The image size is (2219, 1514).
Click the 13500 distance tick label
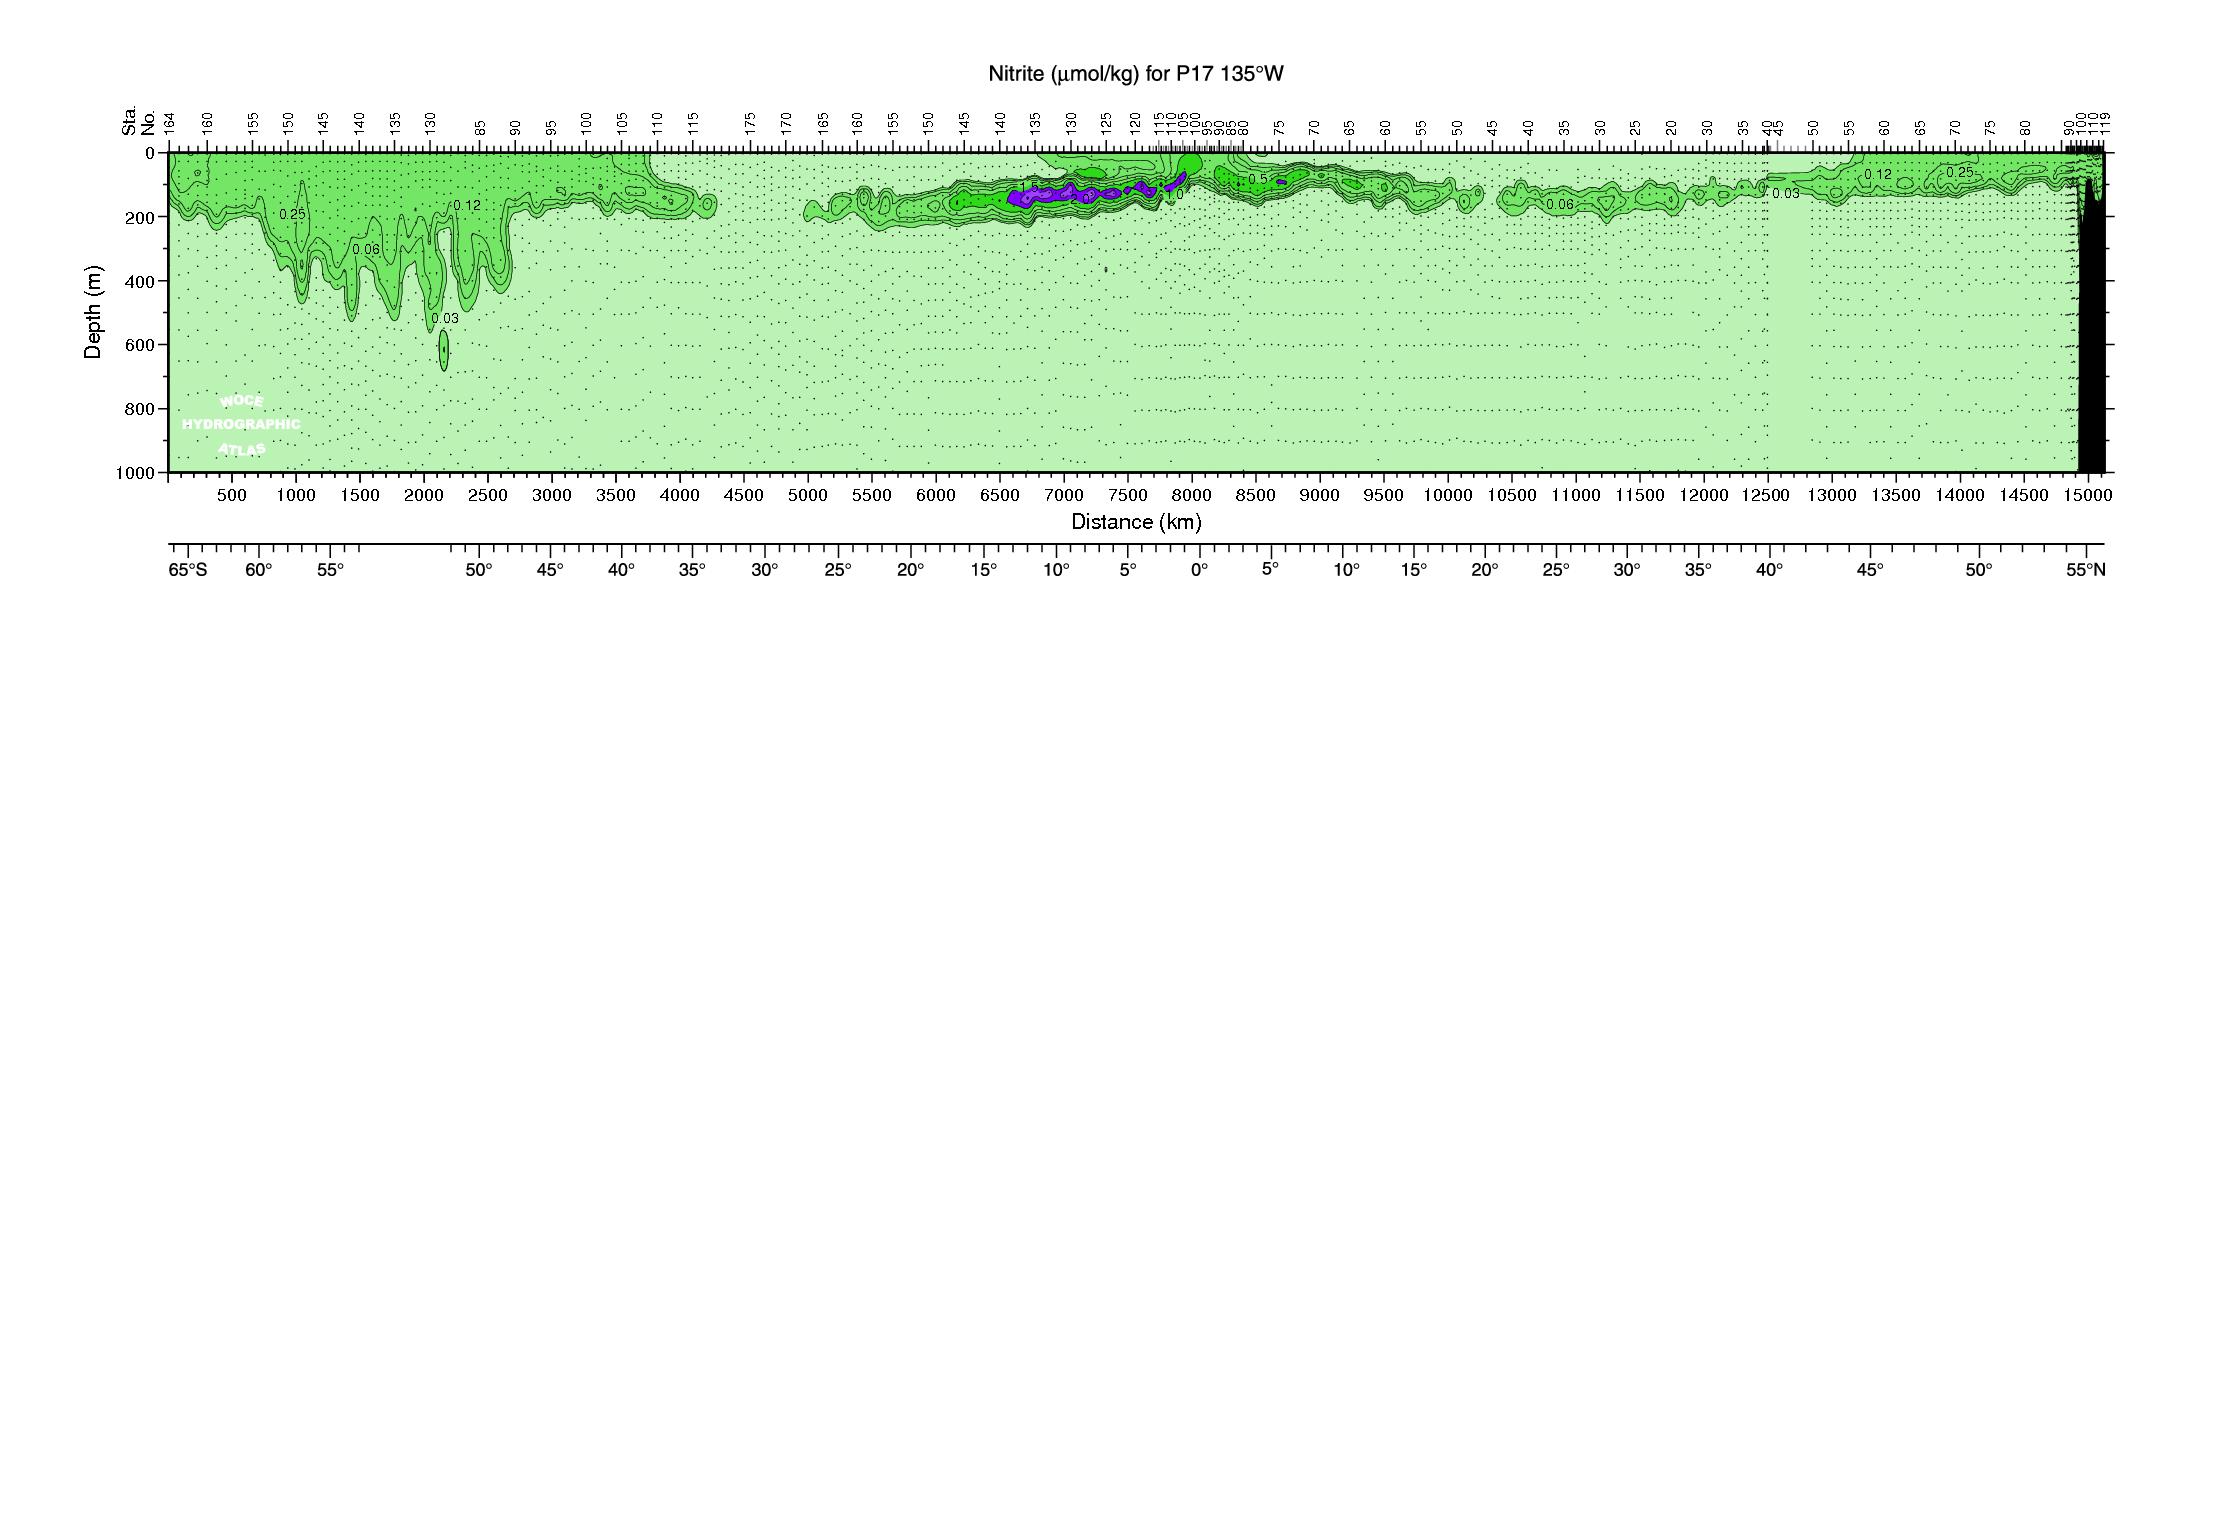[x=1896, y=495]
